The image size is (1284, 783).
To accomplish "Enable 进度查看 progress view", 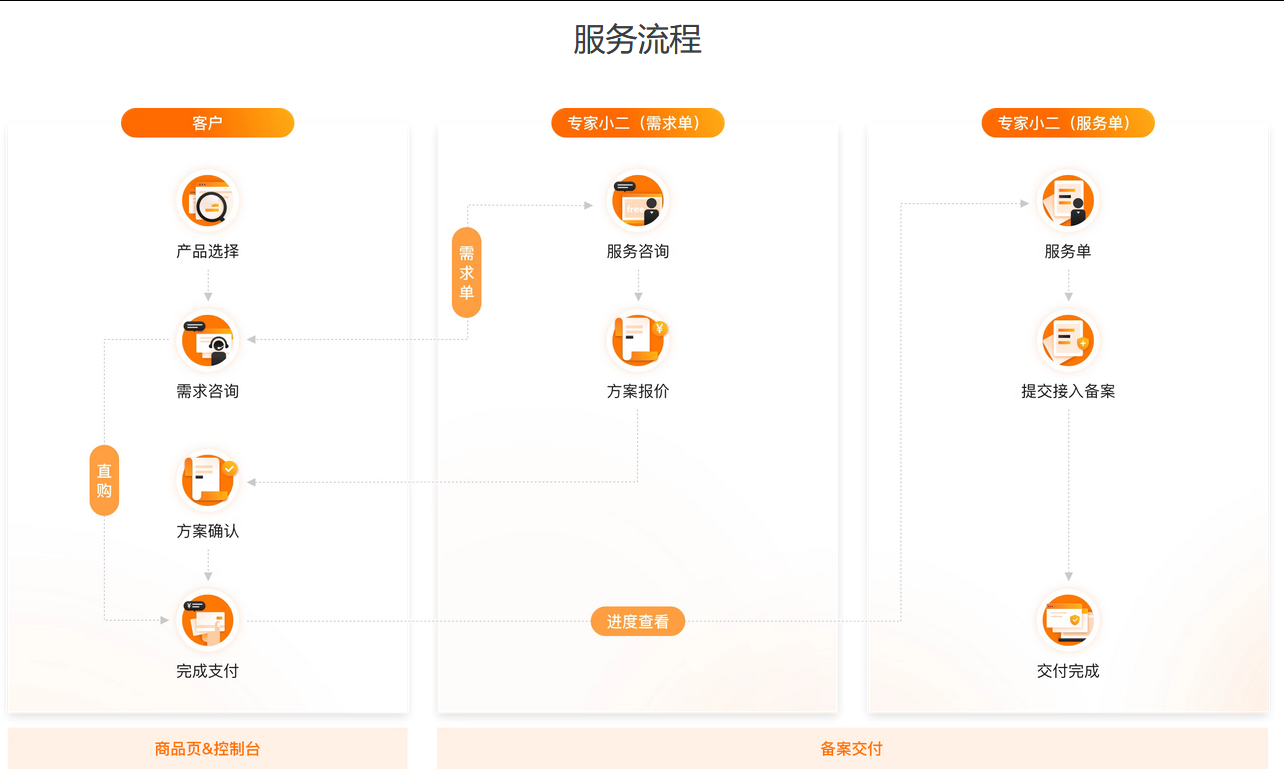I will [638, 621].
